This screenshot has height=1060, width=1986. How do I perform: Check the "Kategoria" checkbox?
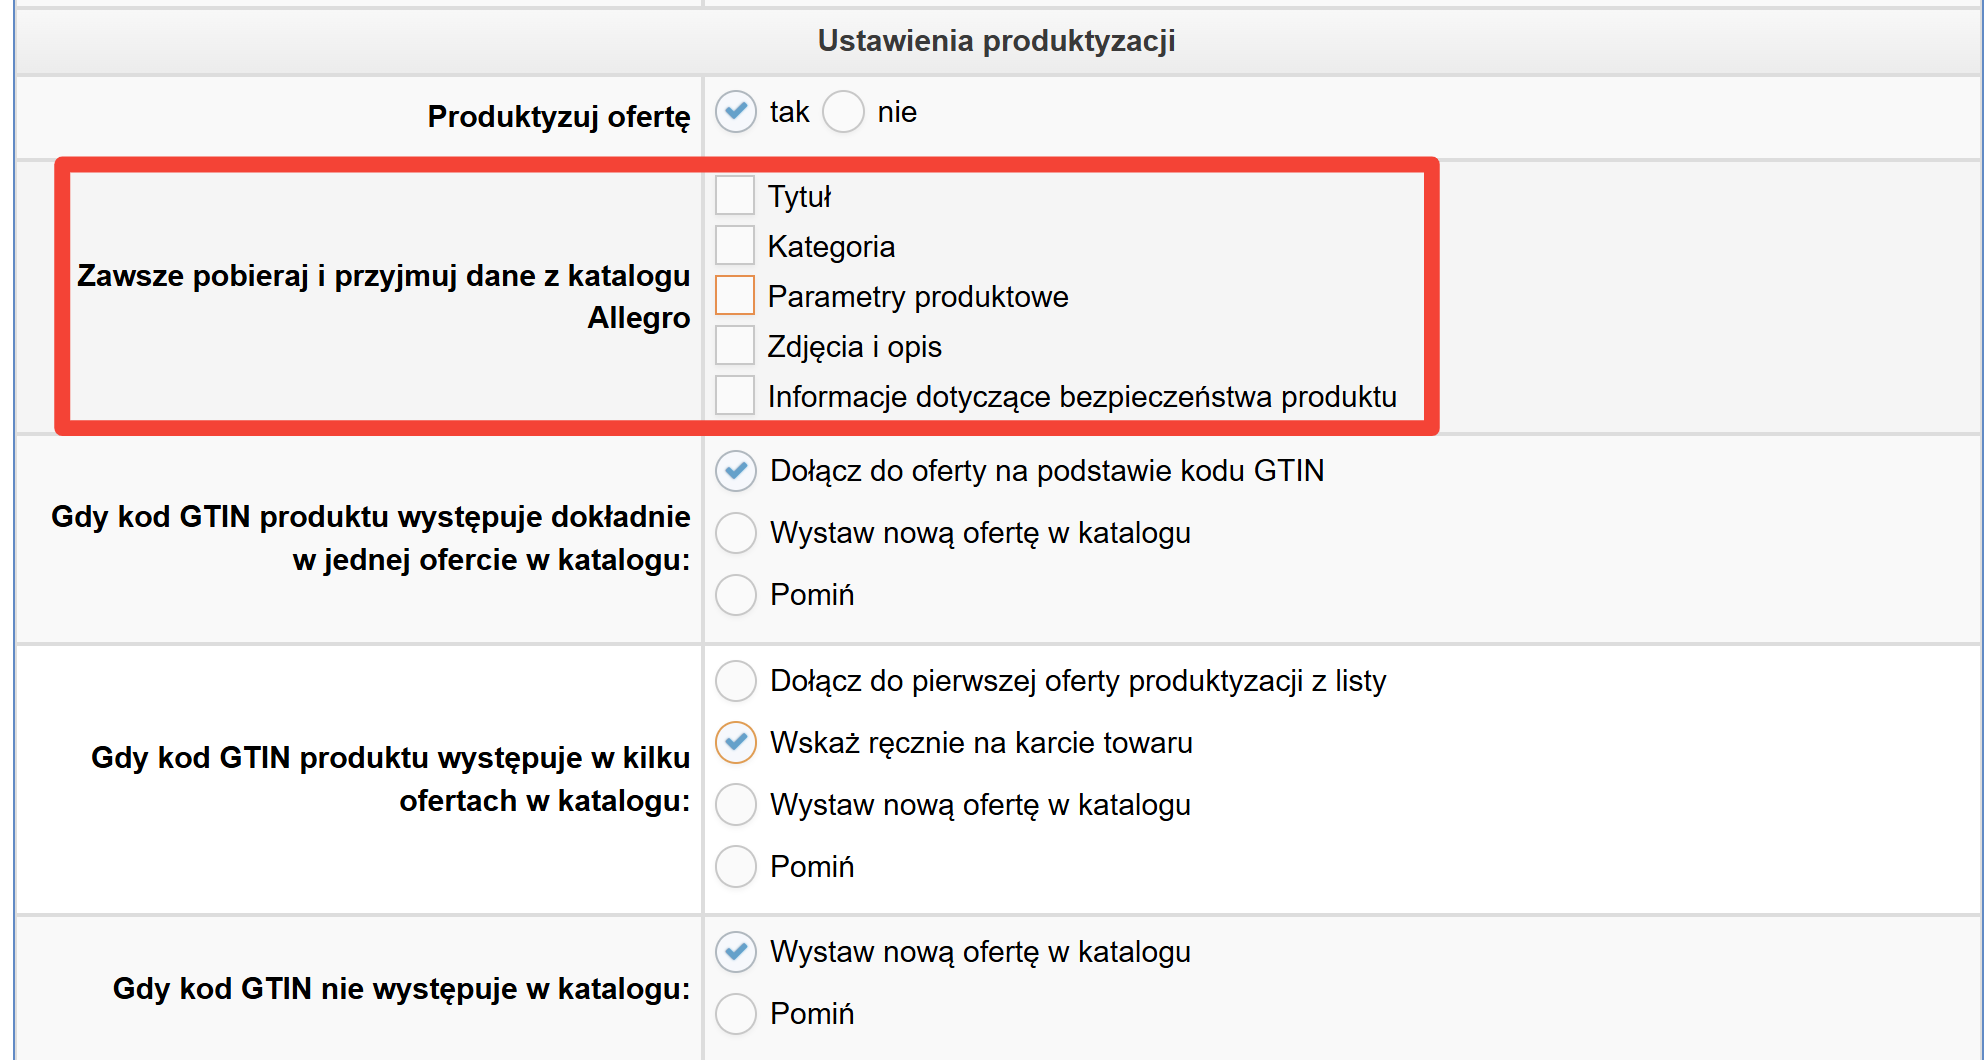click(735, 245)
